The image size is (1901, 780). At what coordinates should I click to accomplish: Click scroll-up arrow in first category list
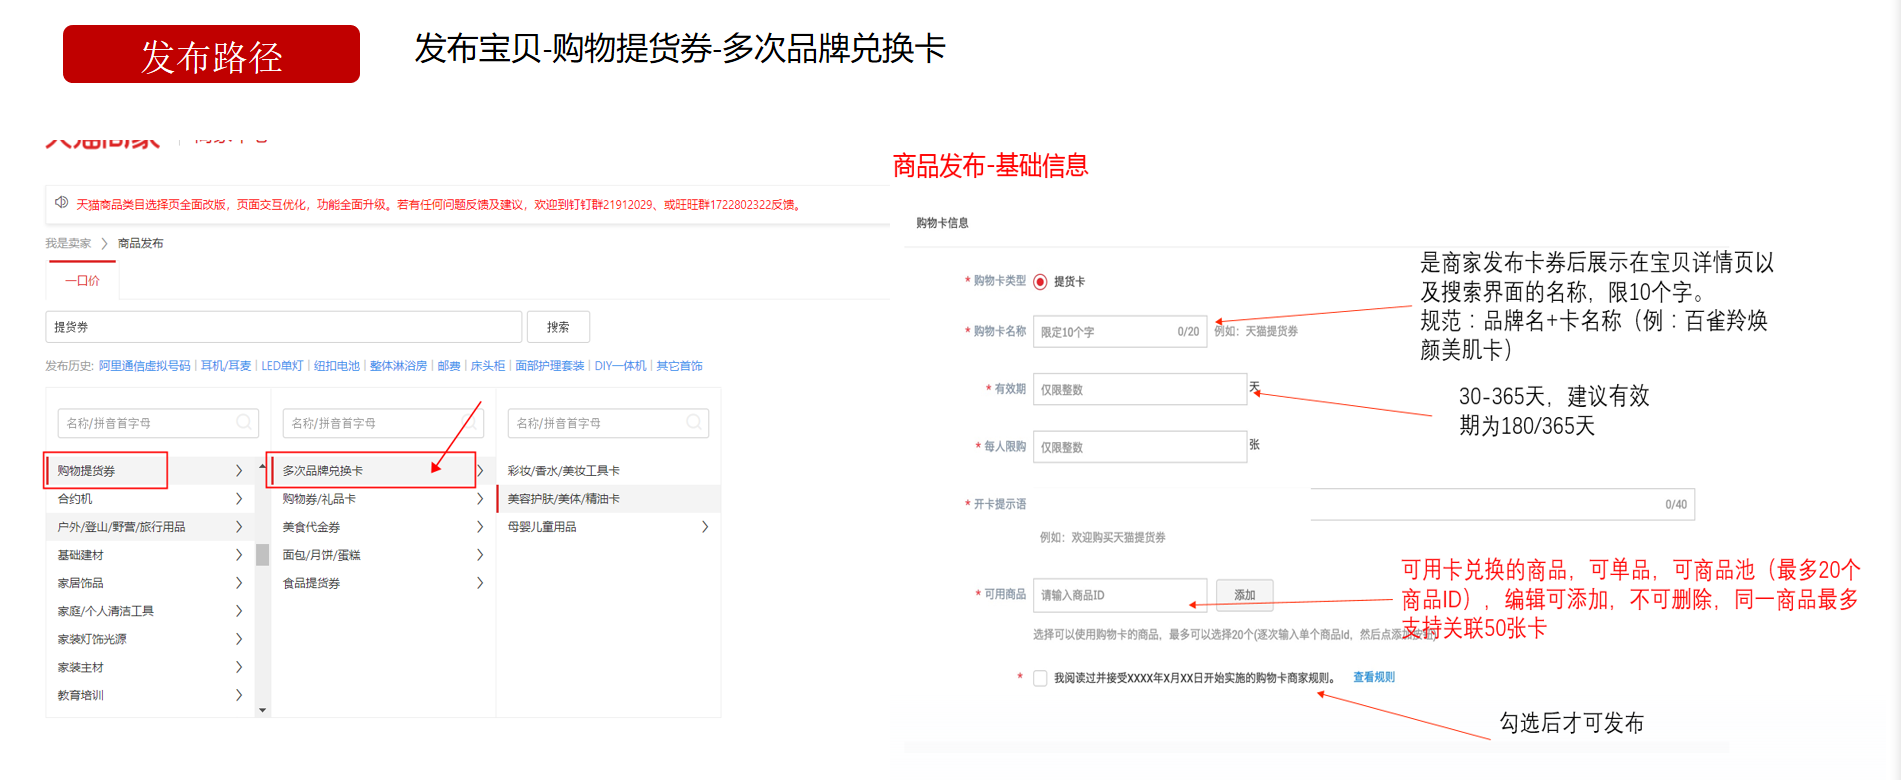pos(262,466)
